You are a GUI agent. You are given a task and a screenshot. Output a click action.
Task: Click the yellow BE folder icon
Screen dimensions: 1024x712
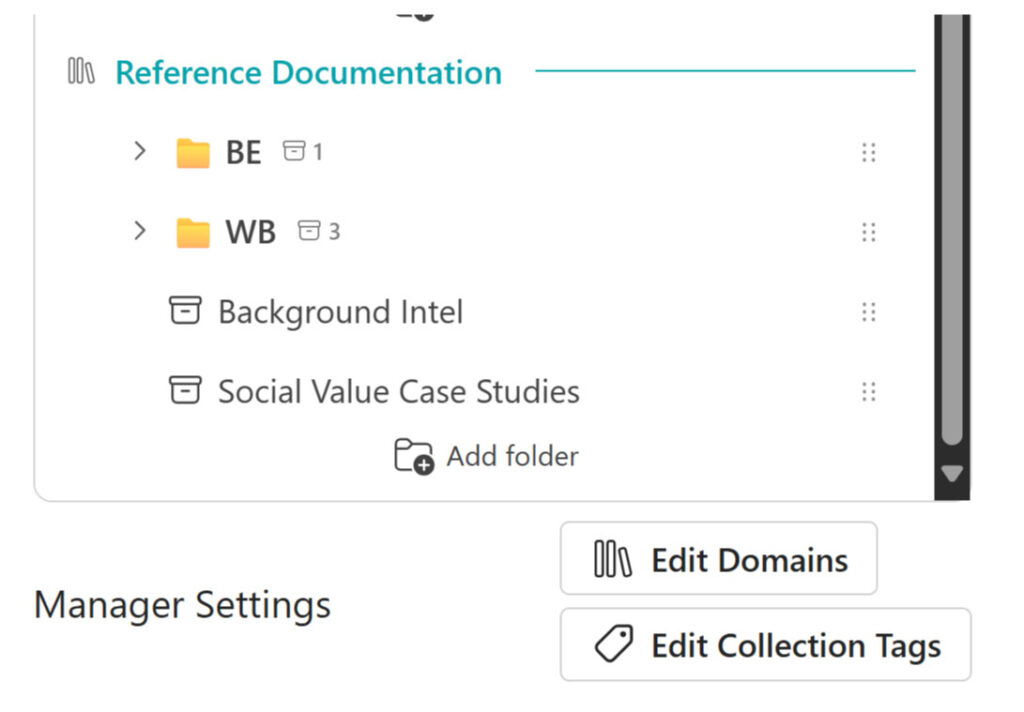(193, 153)
